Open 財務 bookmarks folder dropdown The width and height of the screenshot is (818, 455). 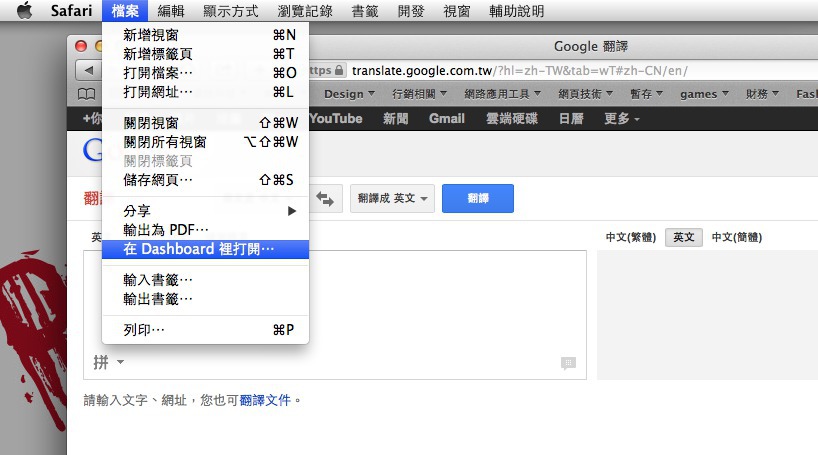tap(762, 94)
